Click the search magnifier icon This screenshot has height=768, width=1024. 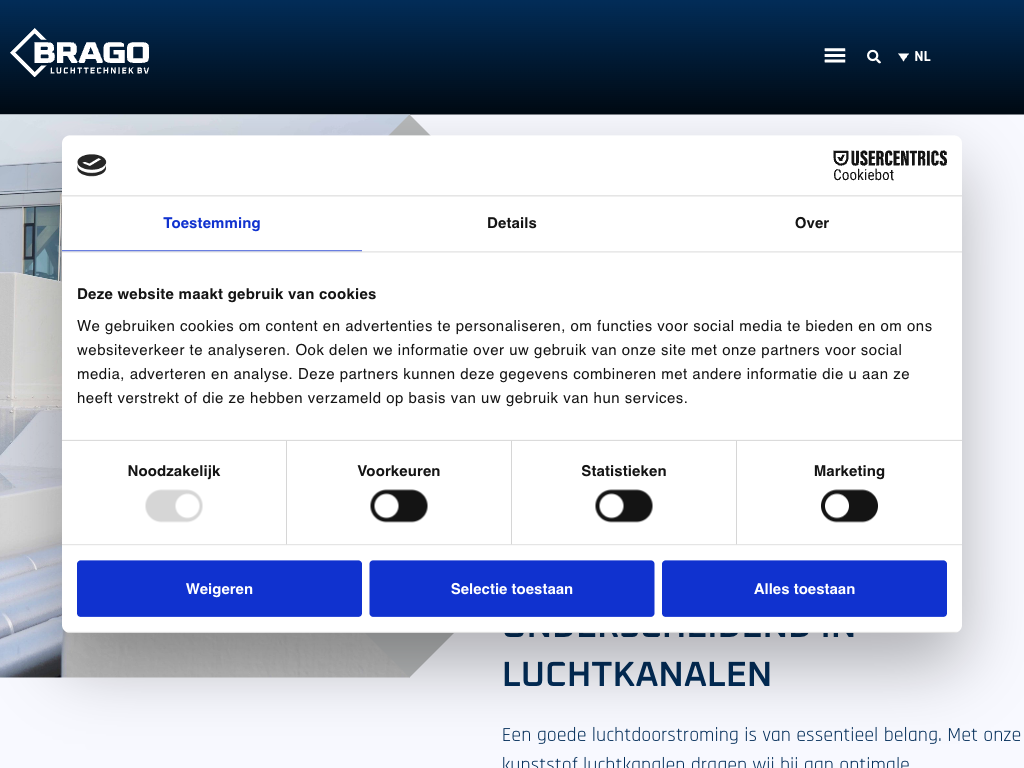[x=874, y=57]
